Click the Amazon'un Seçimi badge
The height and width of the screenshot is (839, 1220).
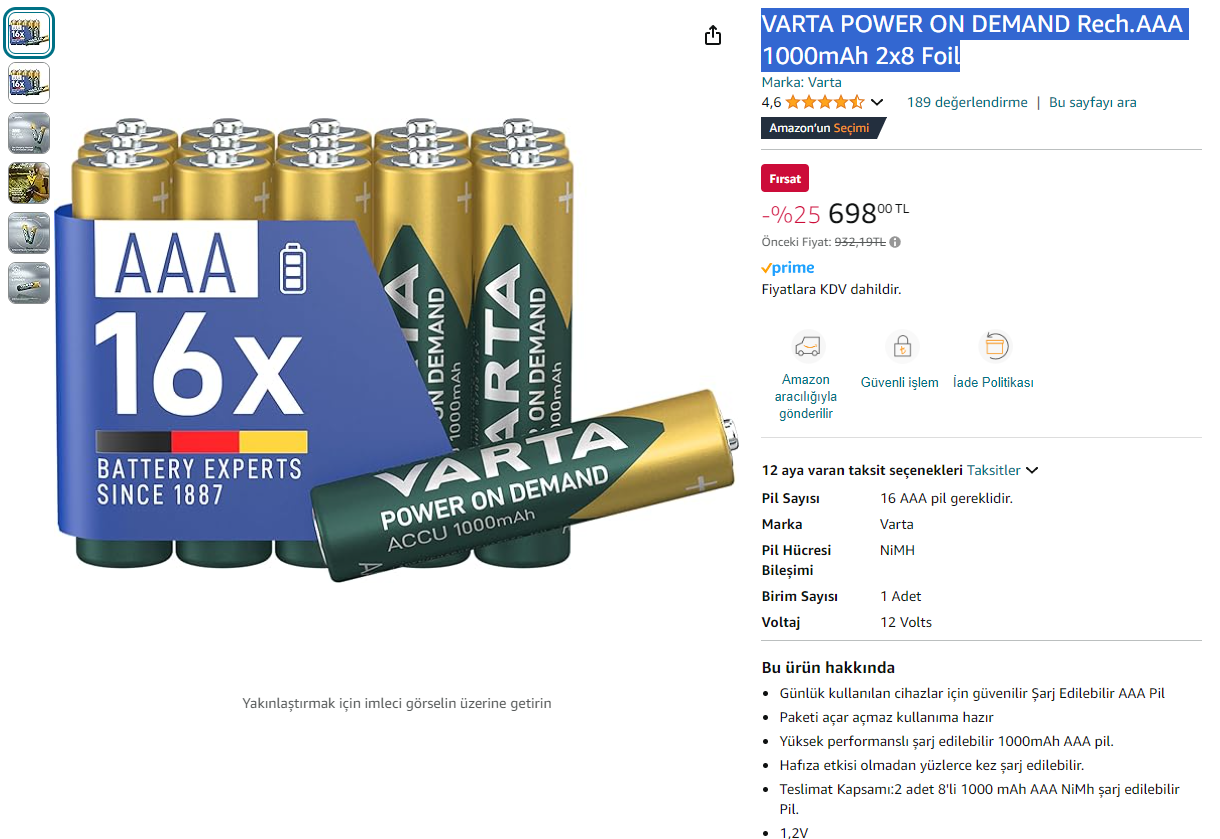click(x=822, y=128)
